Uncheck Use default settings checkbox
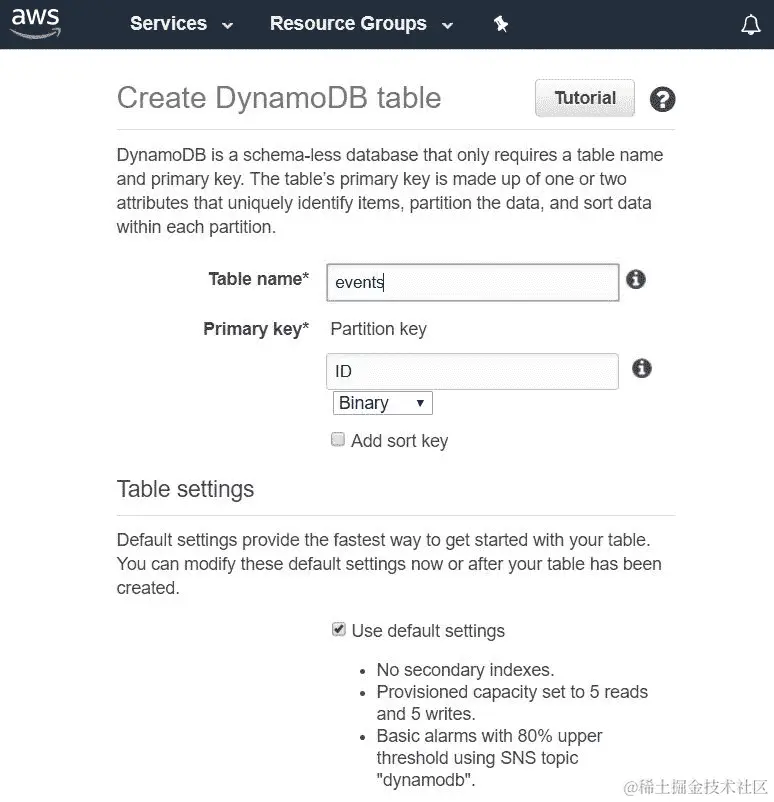Viewport: 774px width, 802px height. click(338, 629)
